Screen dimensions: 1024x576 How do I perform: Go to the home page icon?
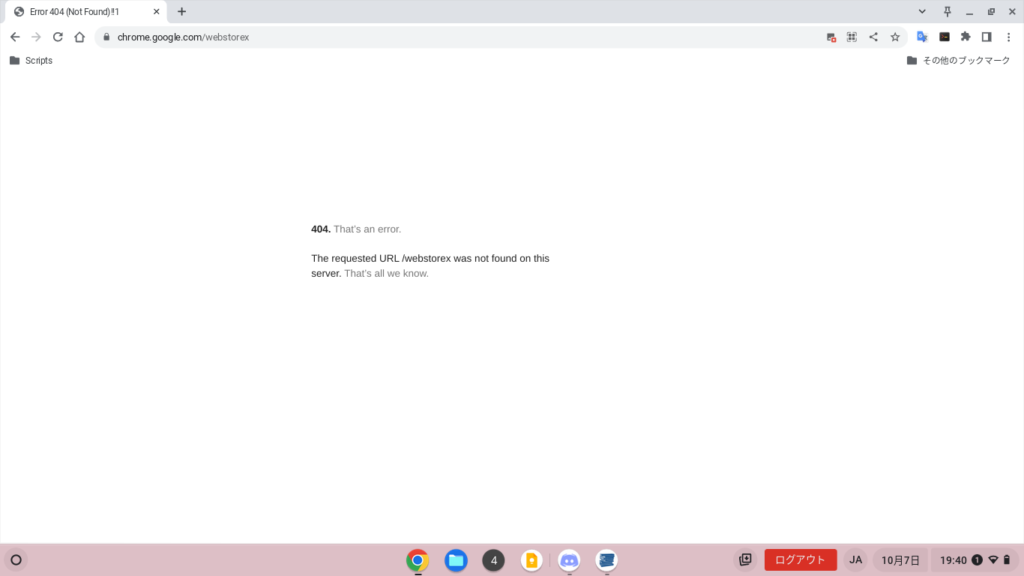(x=79, y=37)
